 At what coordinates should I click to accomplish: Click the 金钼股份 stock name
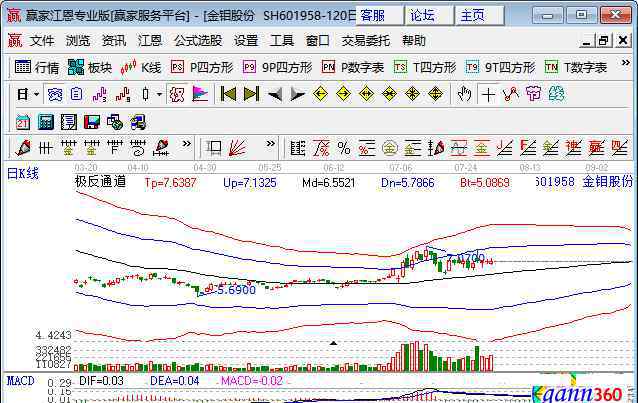click(607, 182)
